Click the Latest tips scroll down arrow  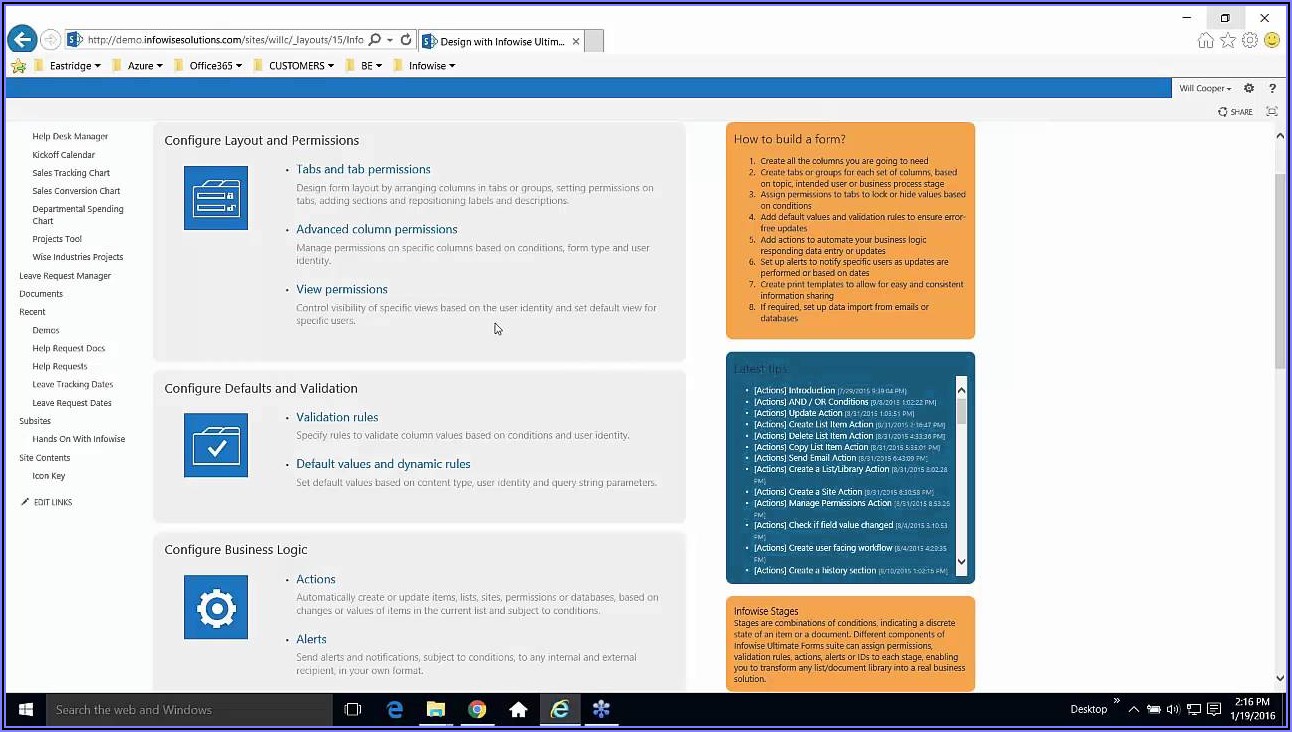click(962, 562)
